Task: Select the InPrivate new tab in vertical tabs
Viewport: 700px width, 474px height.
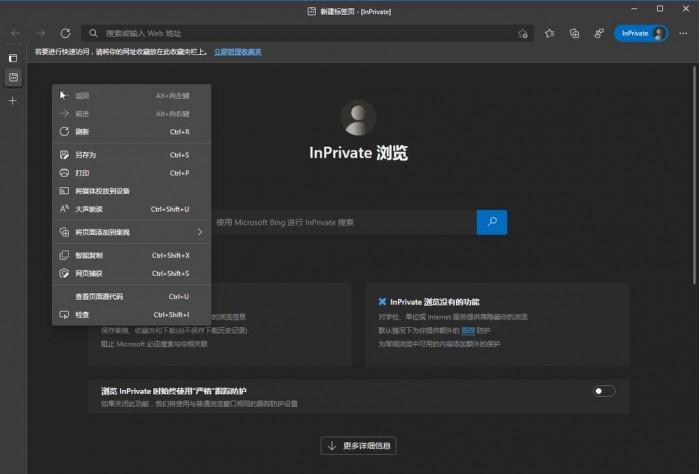Action: [13, 78]
